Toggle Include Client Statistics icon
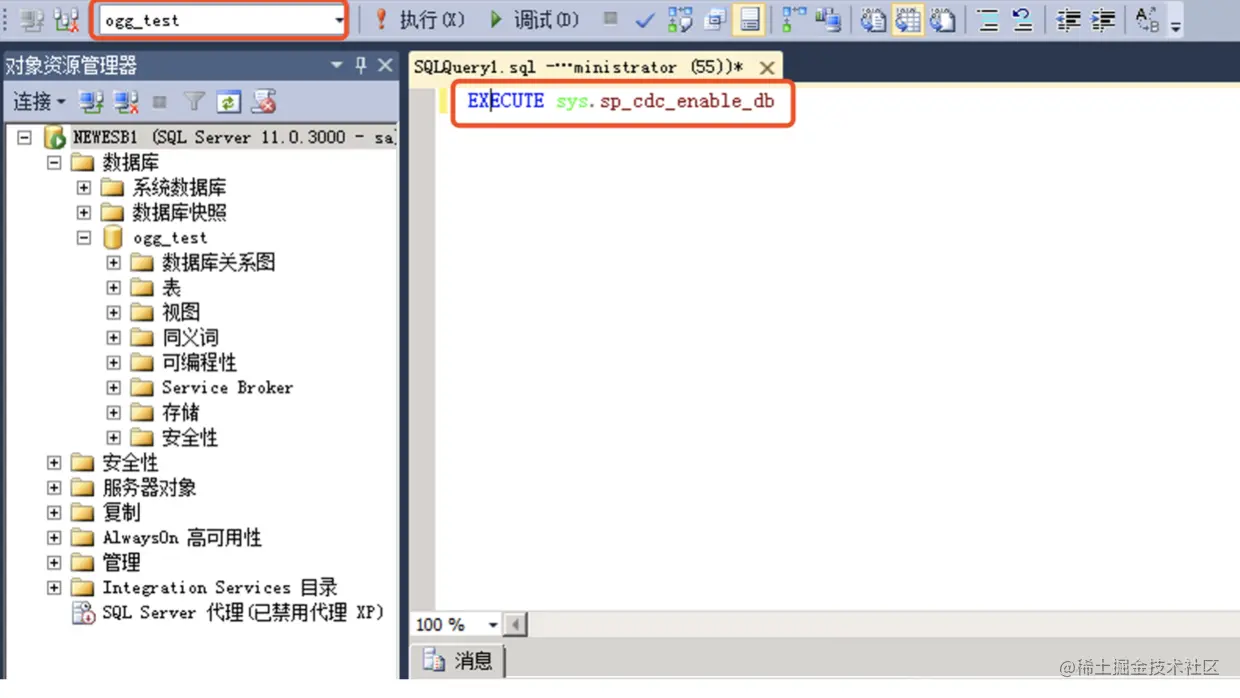The height and width of the screenshot is (698, 1240). pyautogui.click(x=828, y=20)
